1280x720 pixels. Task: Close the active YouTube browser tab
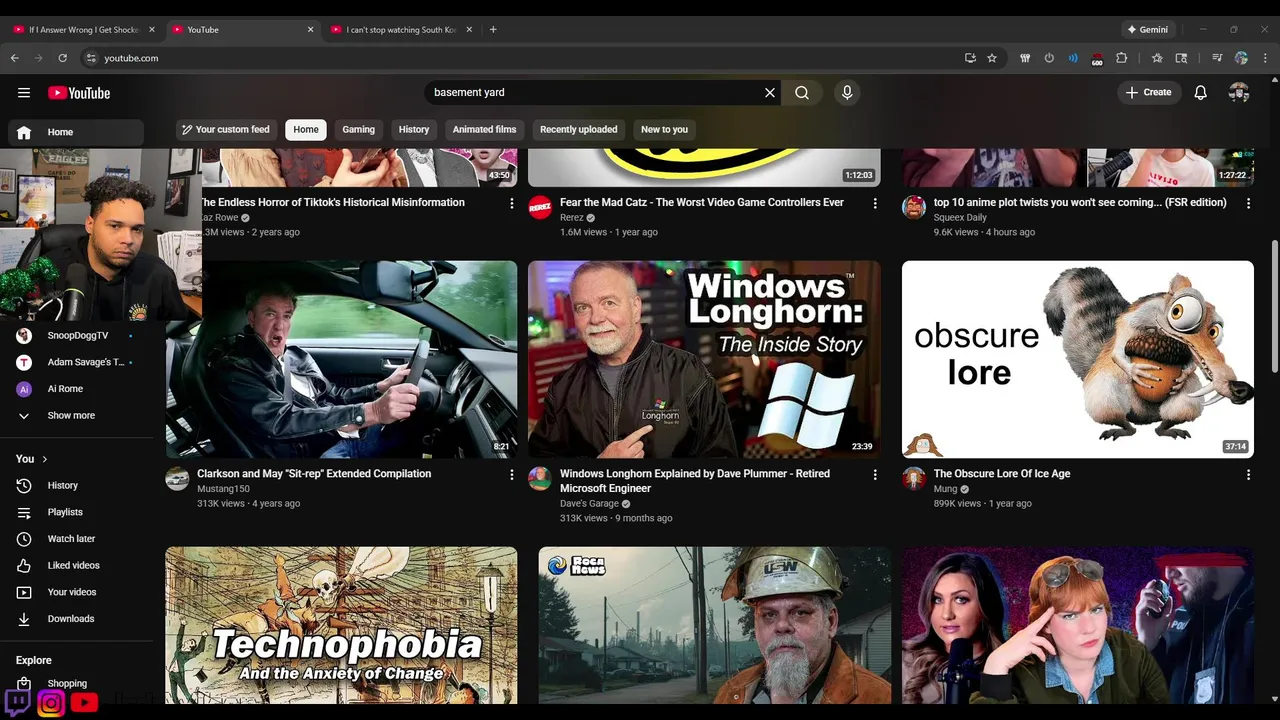coord(310,29)
